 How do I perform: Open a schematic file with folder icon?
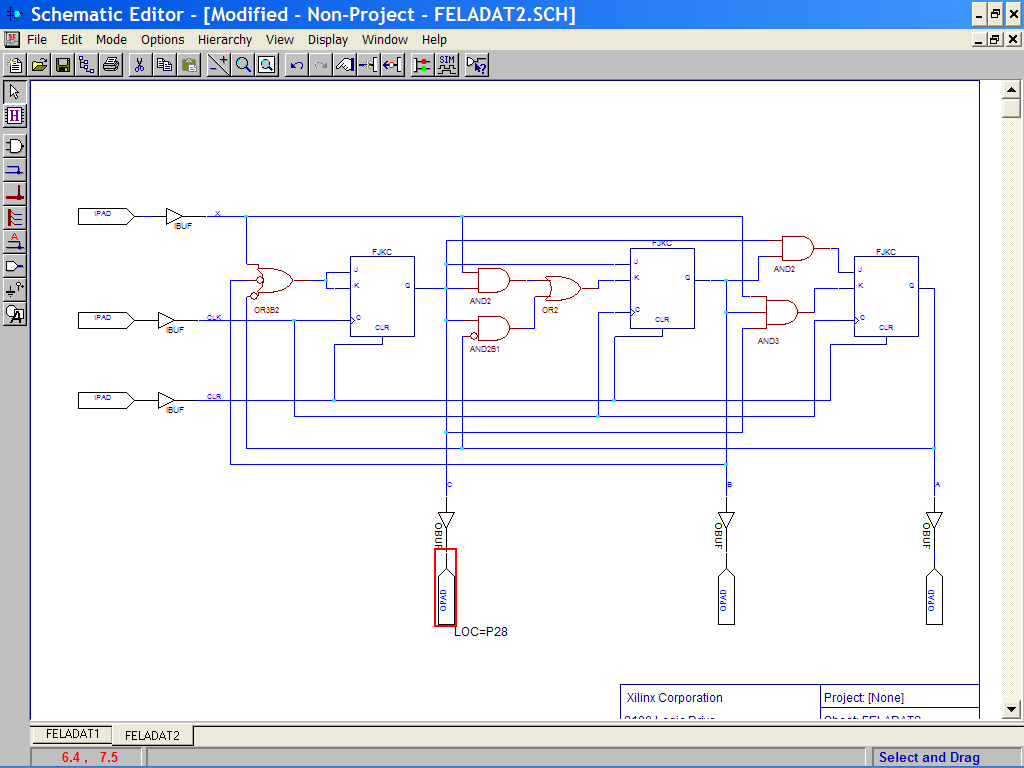[39, 65]
